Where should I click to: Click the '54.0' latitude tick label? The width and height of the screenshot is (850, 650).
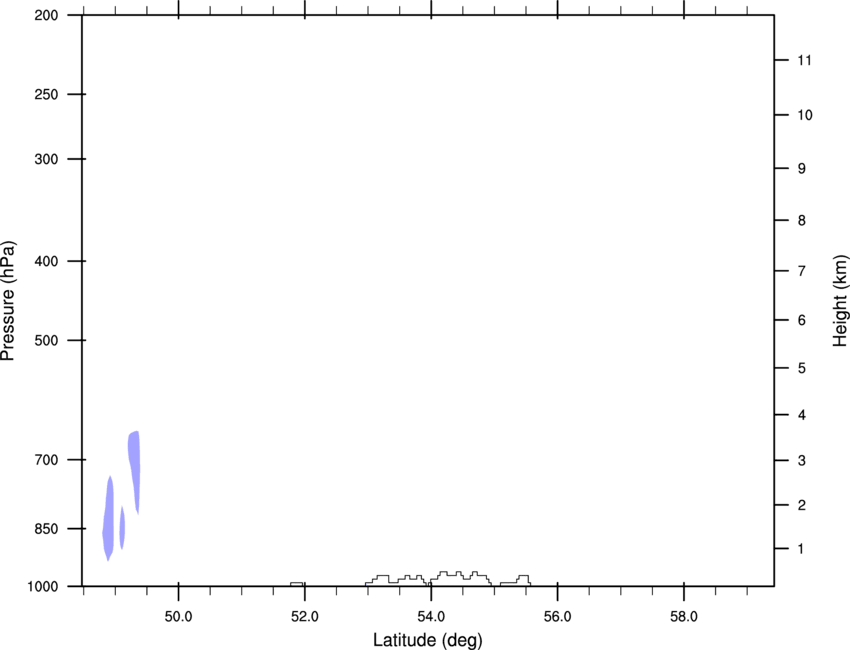(x=431, y=616)
